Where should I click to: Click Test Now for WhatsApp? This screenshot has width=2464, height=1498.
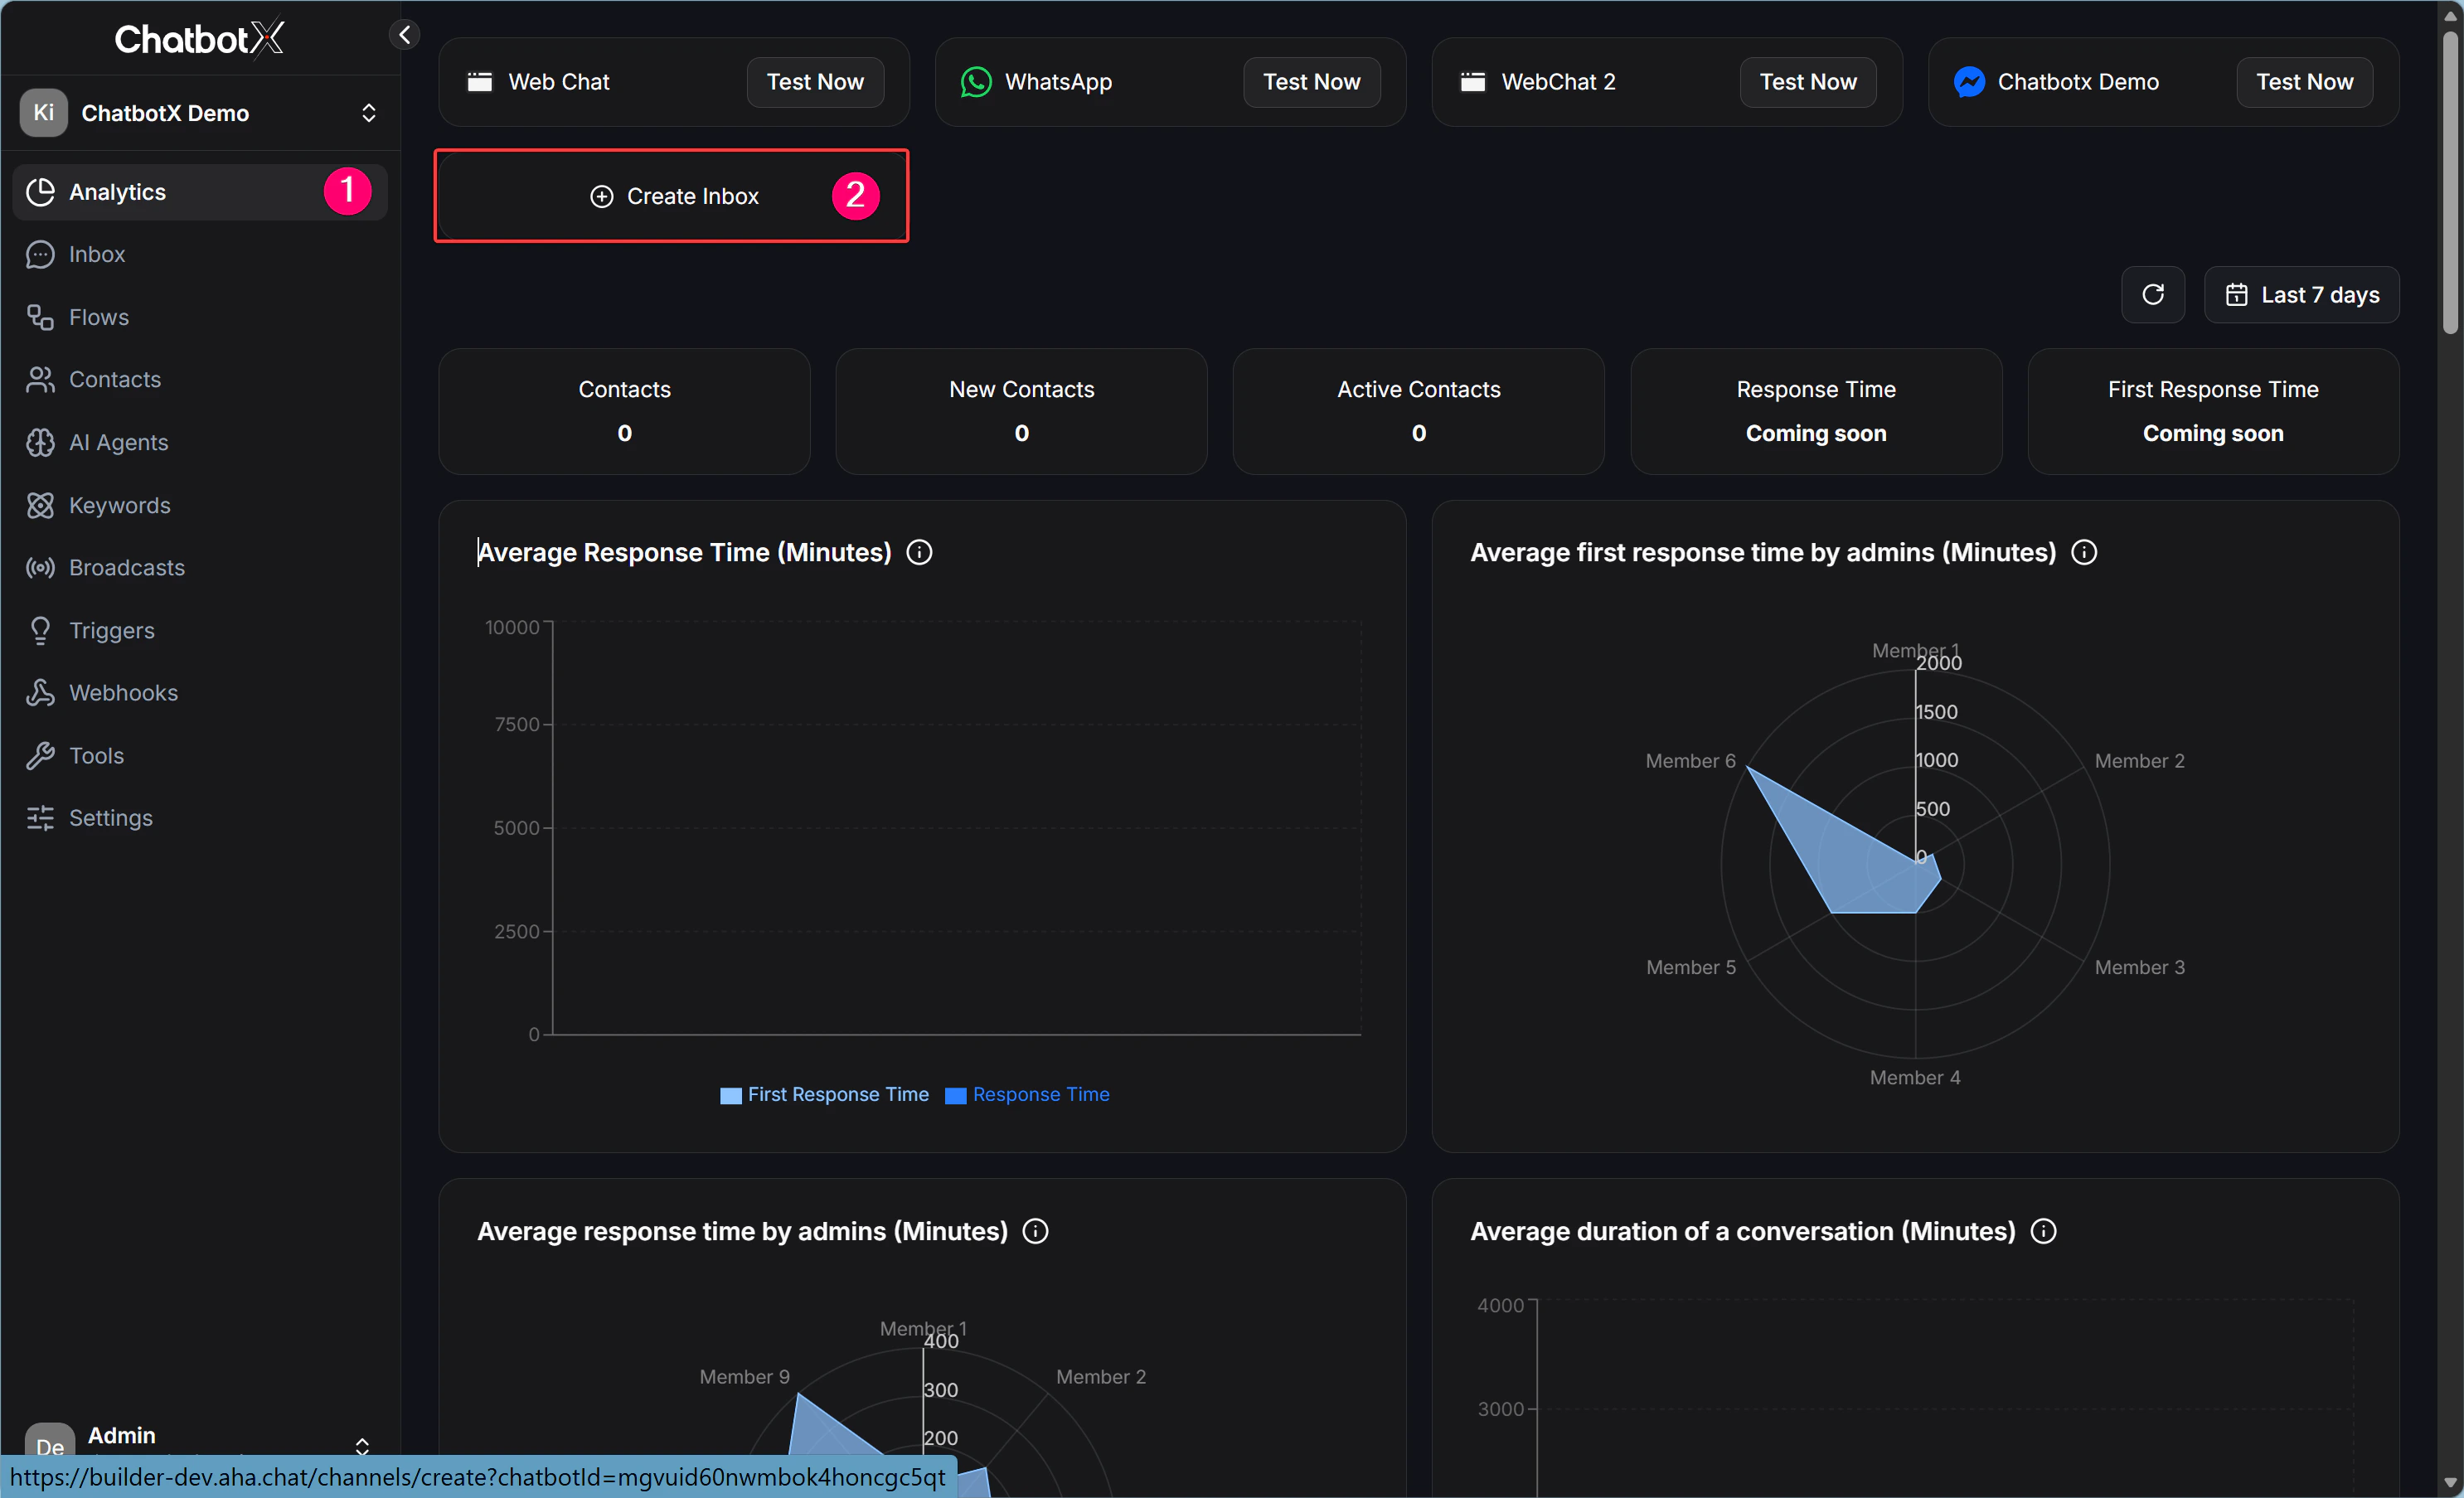click(1311, 82)
